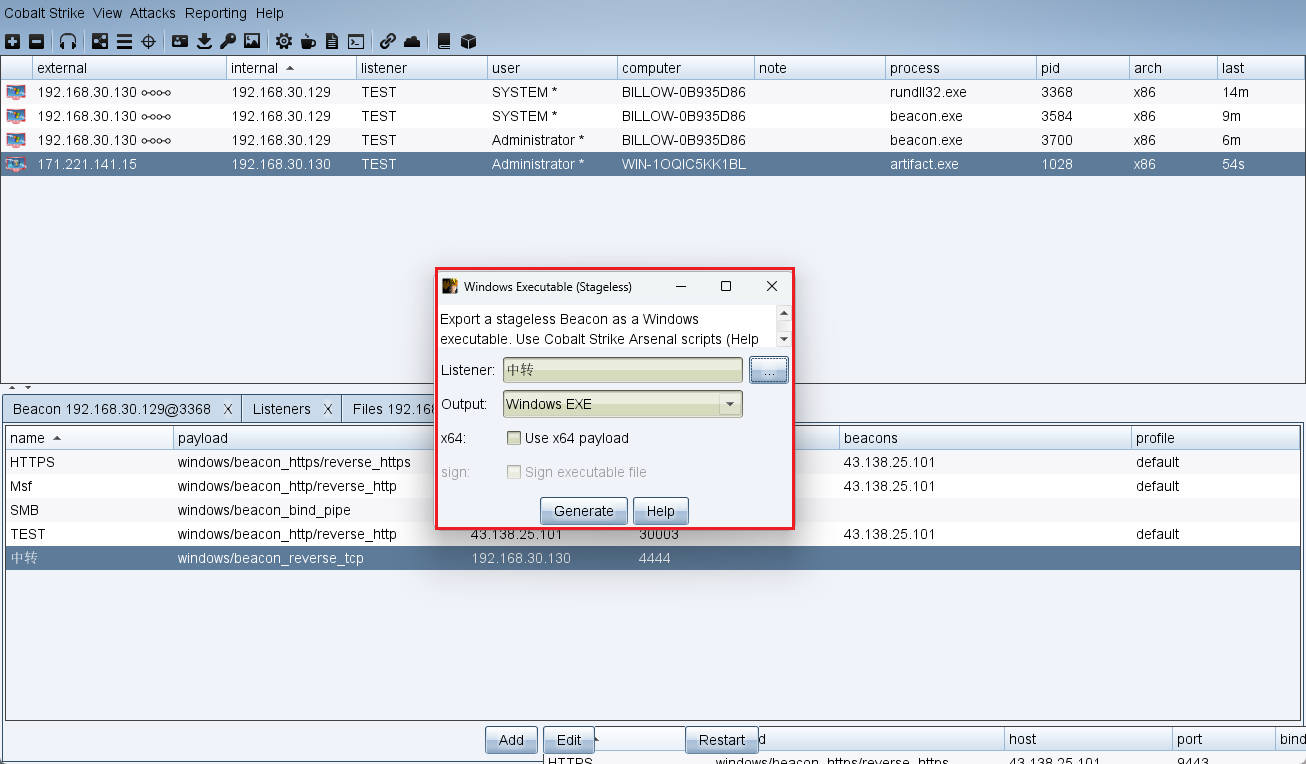Click the Restart listener button
The height and width of the screenshot is (764, 1306).
(x=722, y=740)
